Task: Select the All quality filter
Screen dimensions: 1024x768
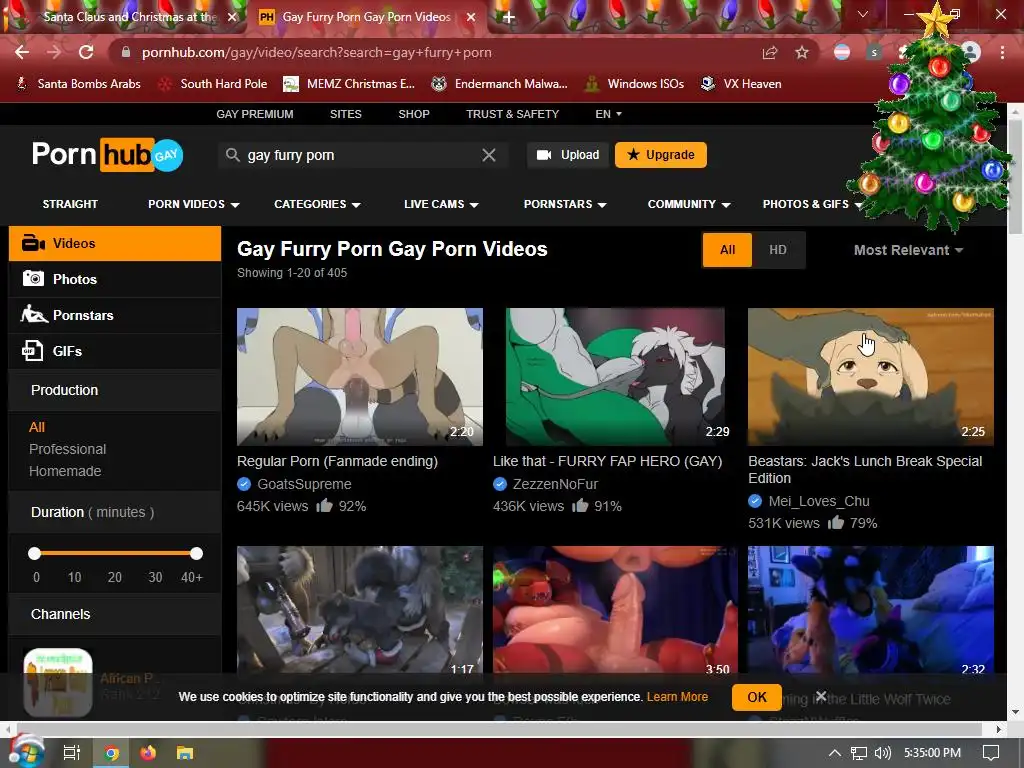Action: pyautogui.click(x=728, y=249)
